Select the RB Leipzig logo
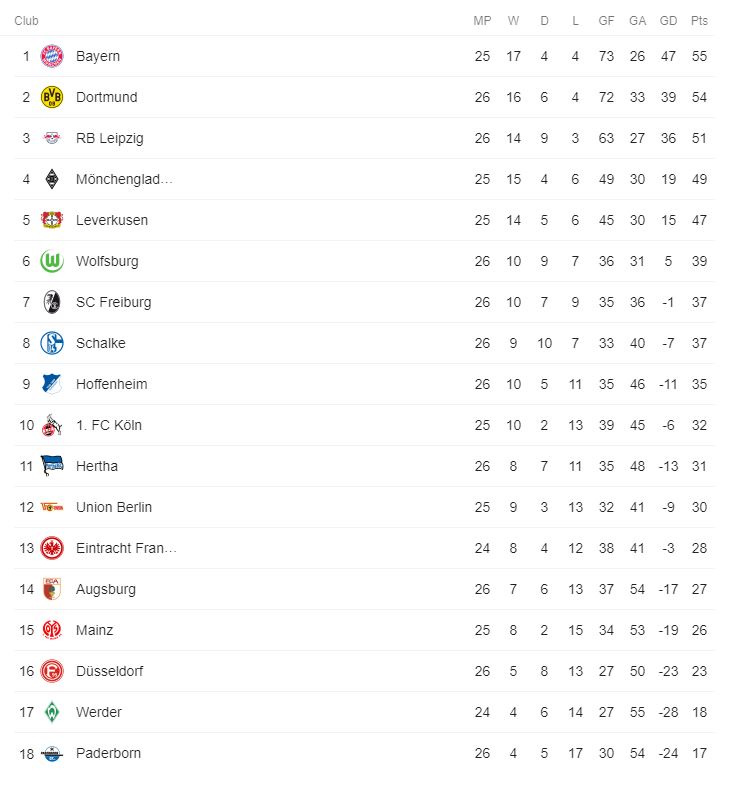This screenshot has width=748, height=789. (x=51, y=138)
